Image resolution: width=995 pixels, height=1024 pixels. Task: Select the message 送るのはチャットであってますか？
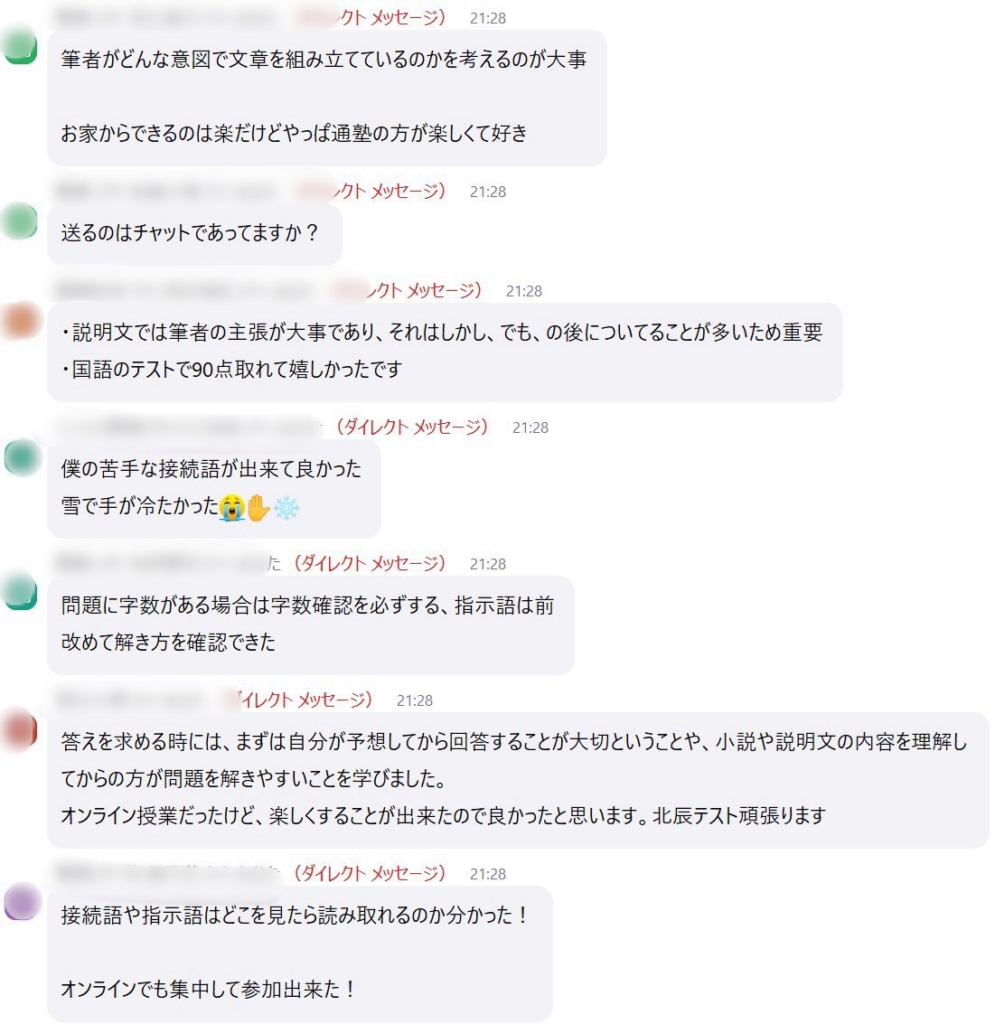pos(190,234)
